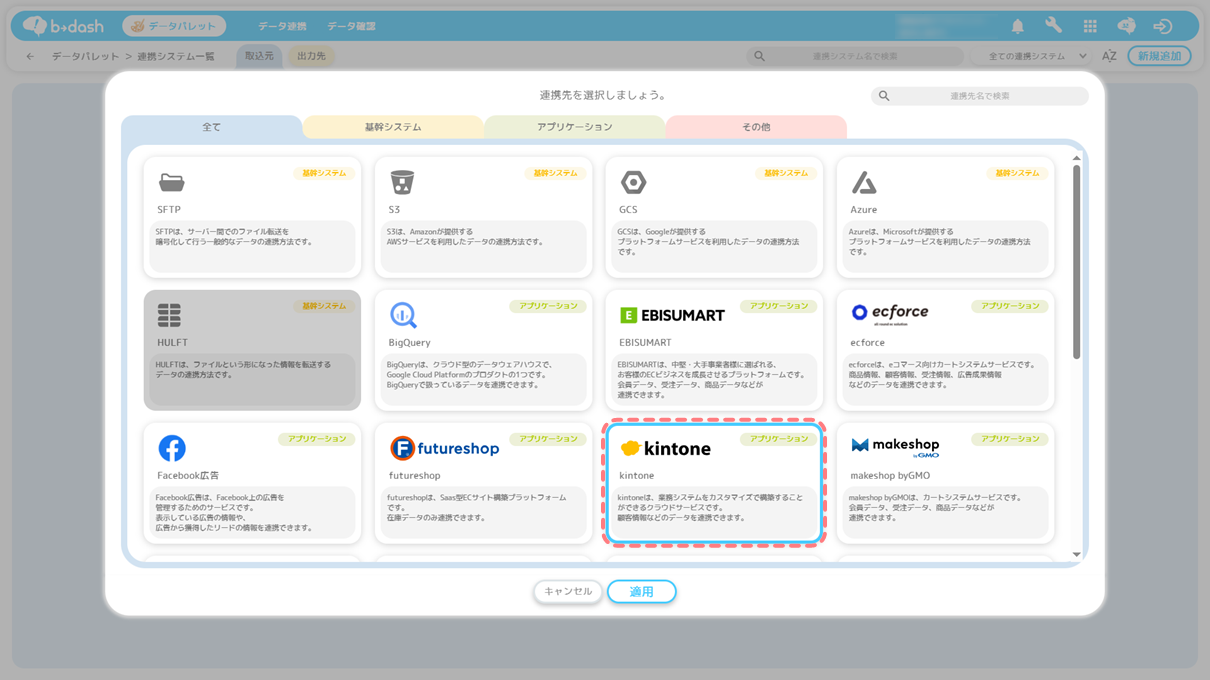
Task: Switch to the 基幹システム tab
Action: (x=393, y=127)
